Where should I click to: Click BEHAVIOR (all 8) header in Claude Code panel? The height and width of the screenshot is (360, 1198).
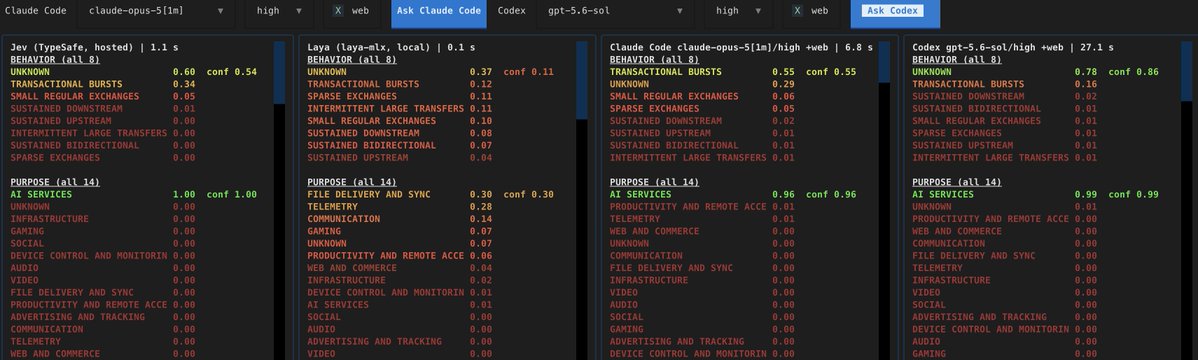click(654, 60)
